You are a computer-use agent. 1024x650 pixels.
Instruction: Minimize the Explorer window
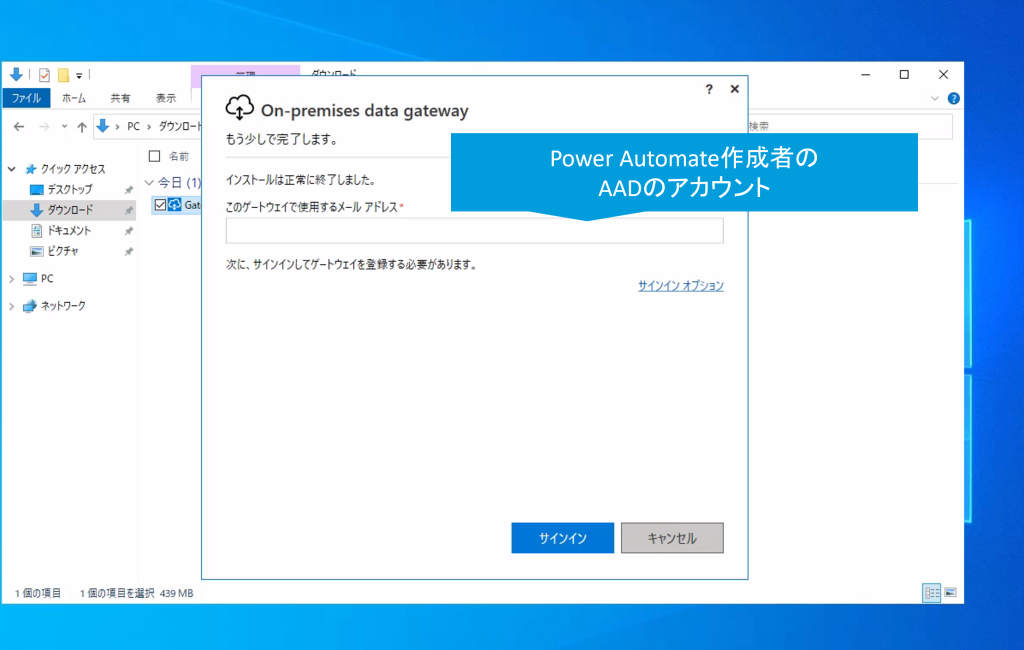[865, 75]
